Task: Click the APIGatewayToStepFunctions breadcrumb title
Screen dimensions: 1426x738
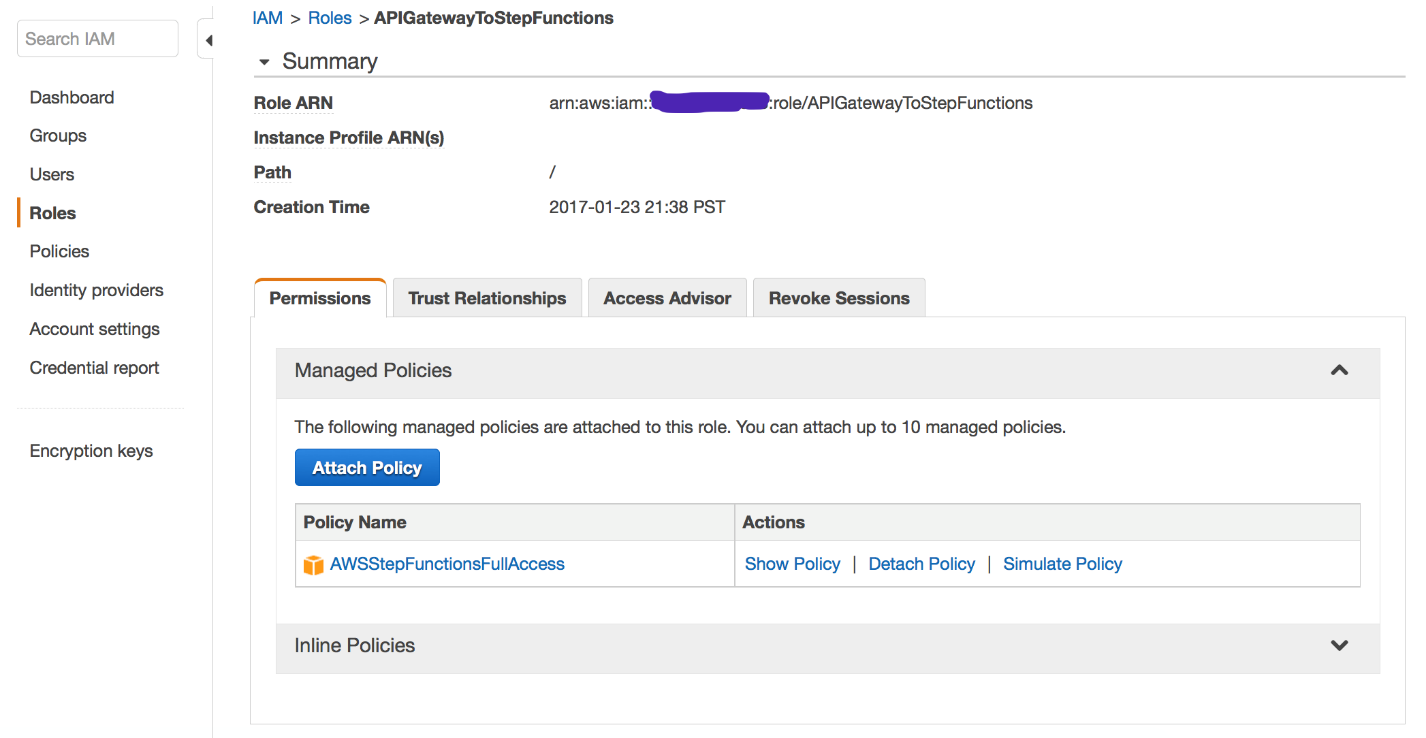Action: [494, 18]
